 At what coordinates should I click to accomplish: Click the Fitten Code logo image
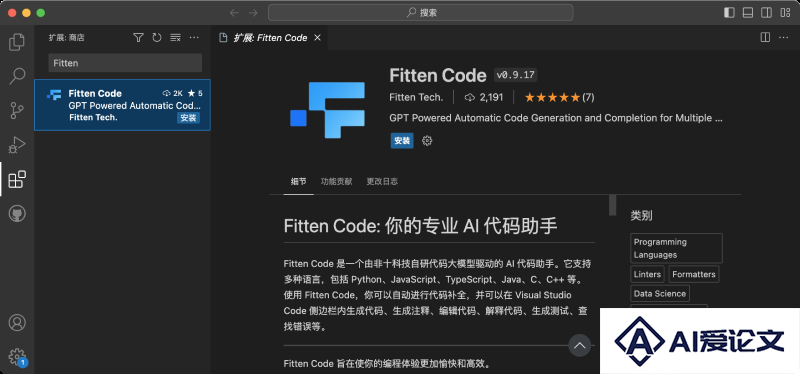coord(327,110)
